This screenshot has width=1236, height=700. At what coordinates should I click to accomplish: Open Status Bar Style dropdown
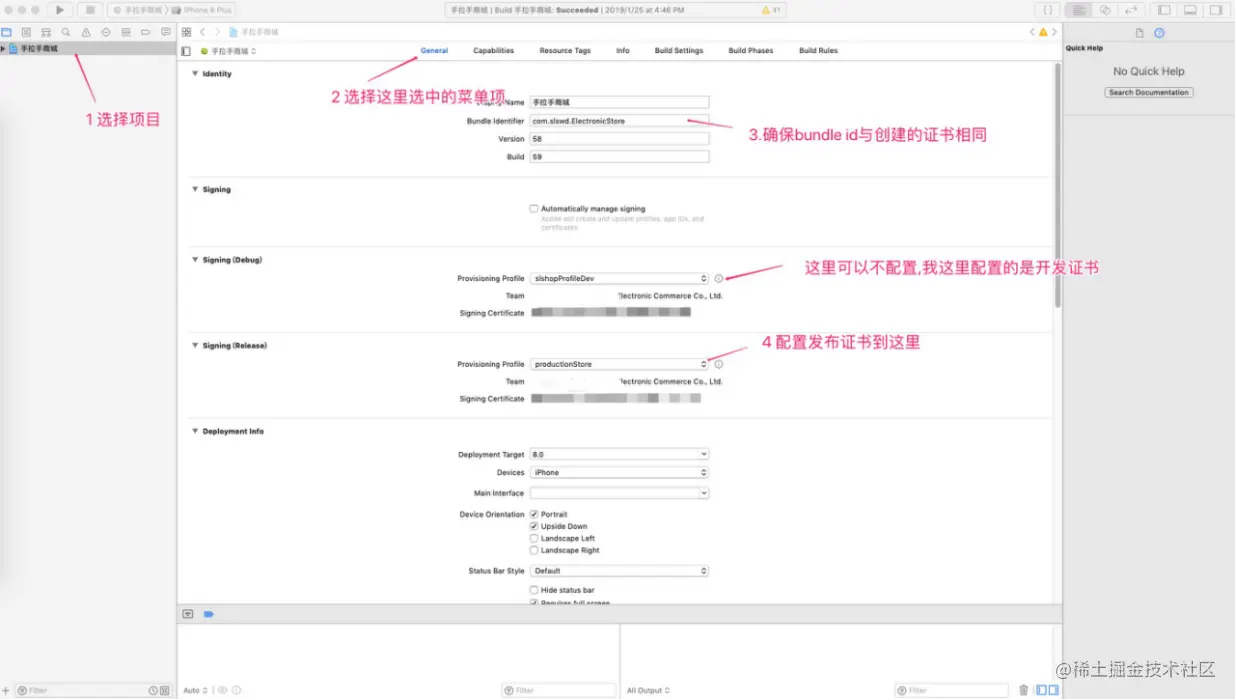tap(619, 571)
